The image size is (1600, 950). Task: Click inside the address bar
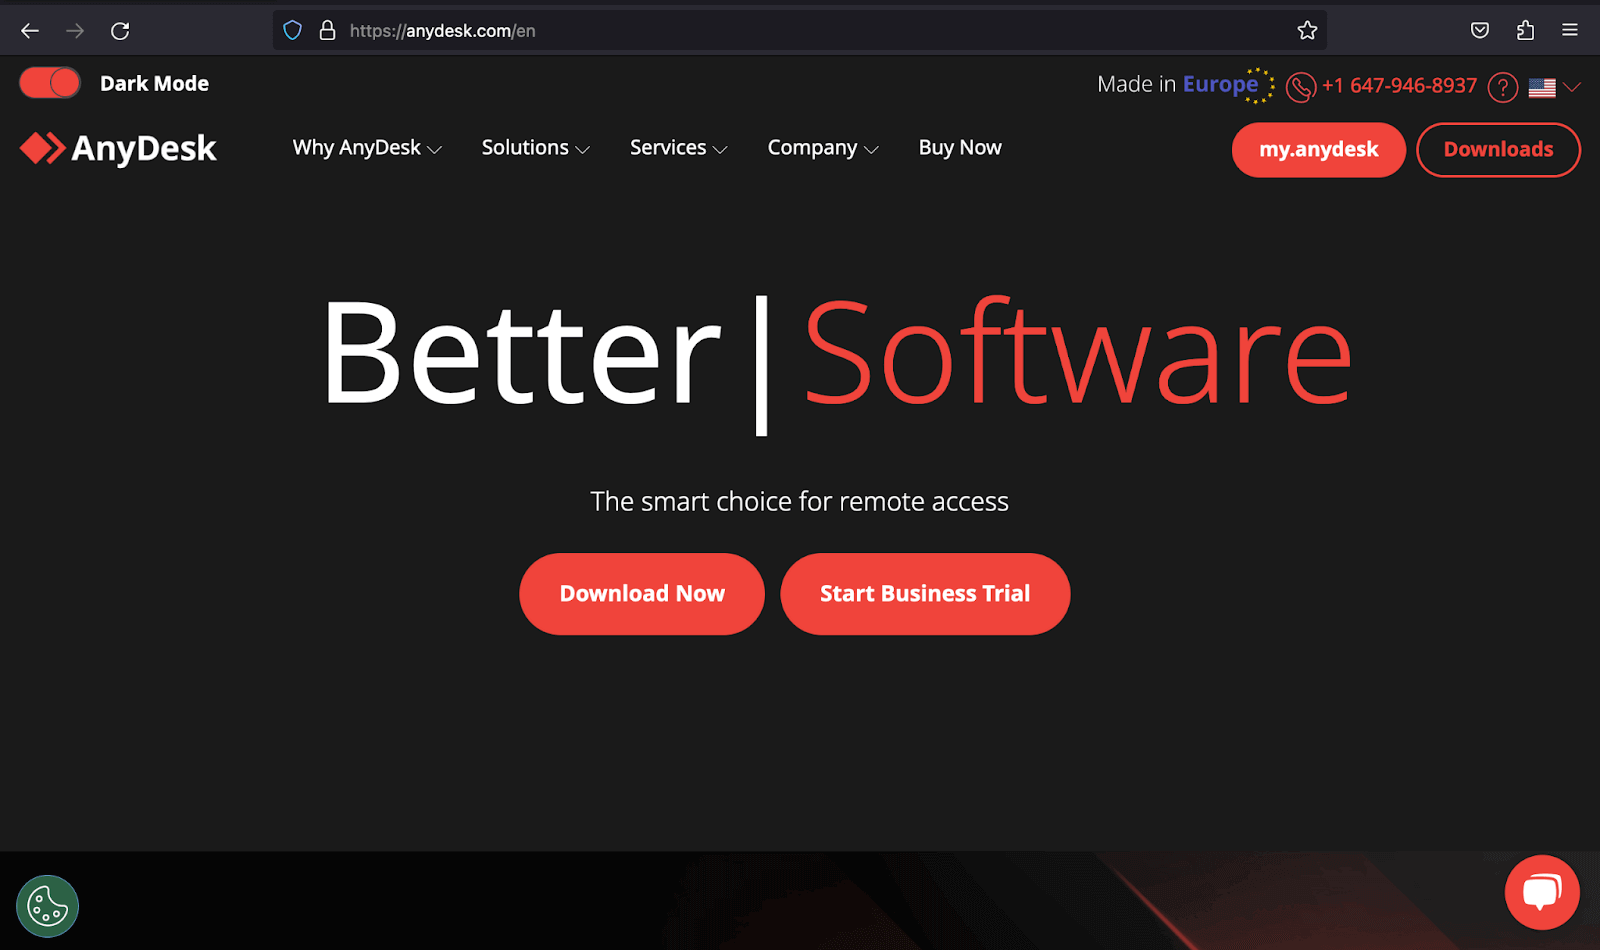tap(700, 30)
